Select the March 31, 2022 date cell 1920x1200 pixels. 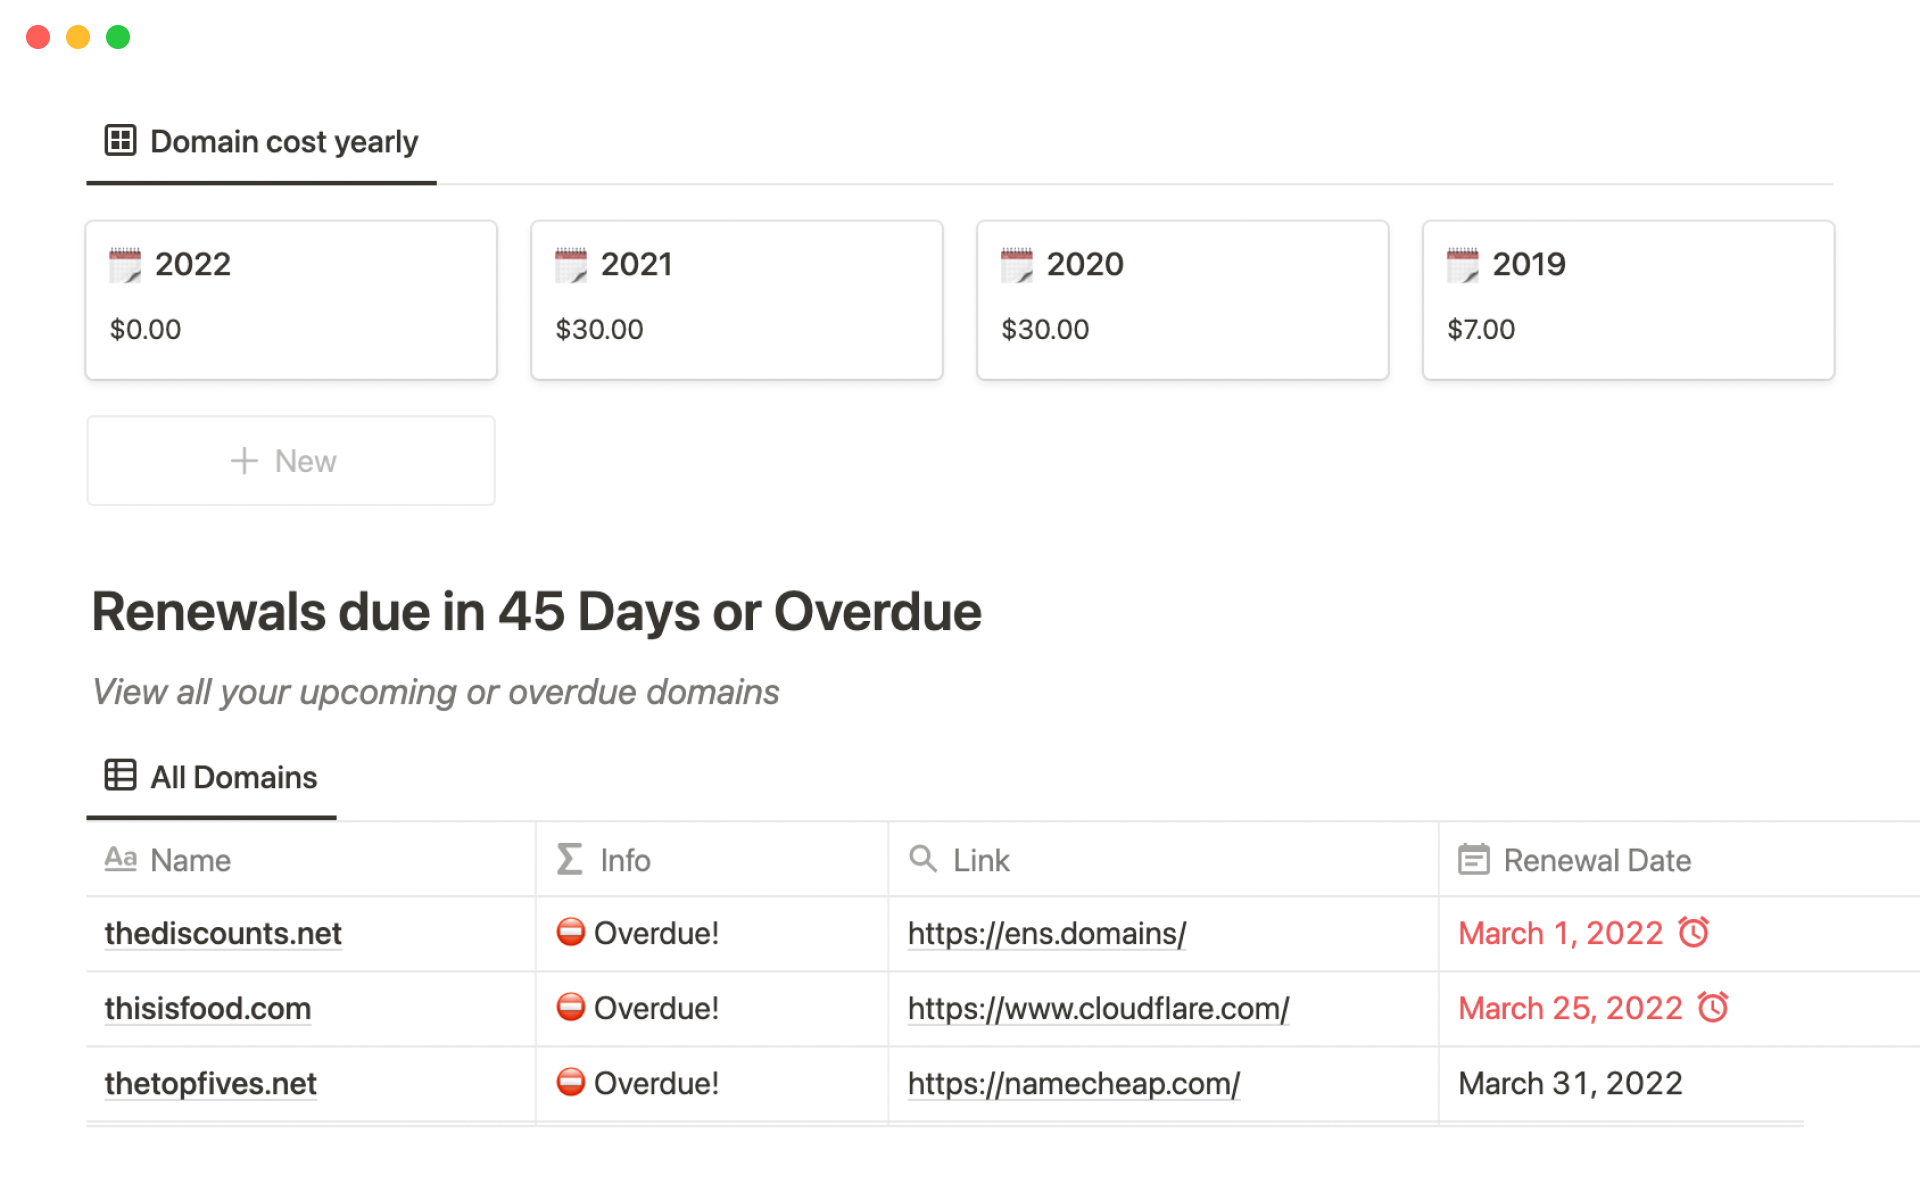click(1570, 1083)
